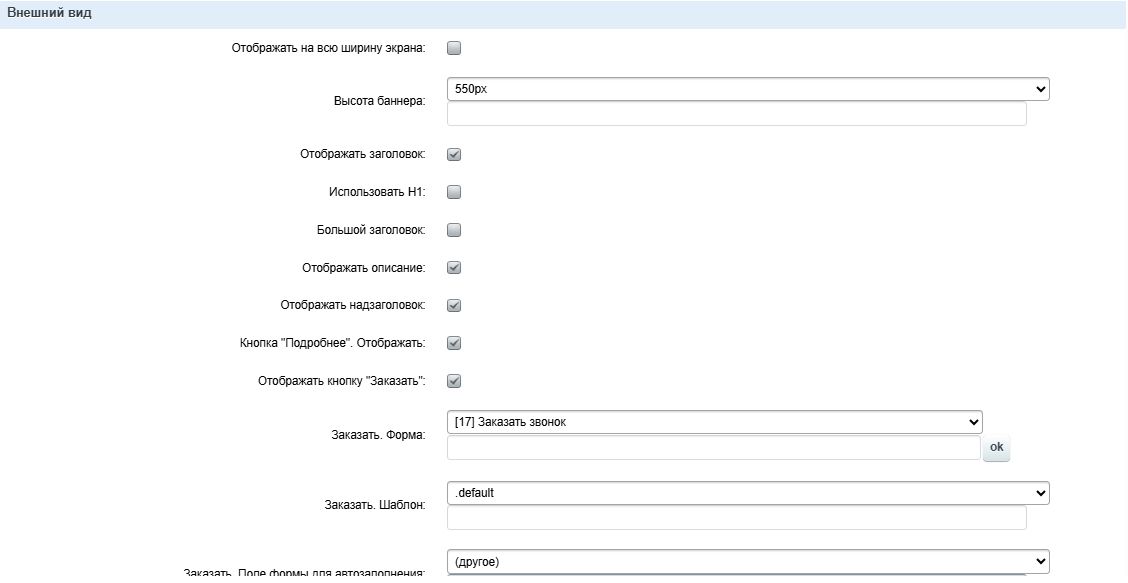
Task: Toggle the 'Отображать надзаголовок' checkbox
Action: point(454,306)
